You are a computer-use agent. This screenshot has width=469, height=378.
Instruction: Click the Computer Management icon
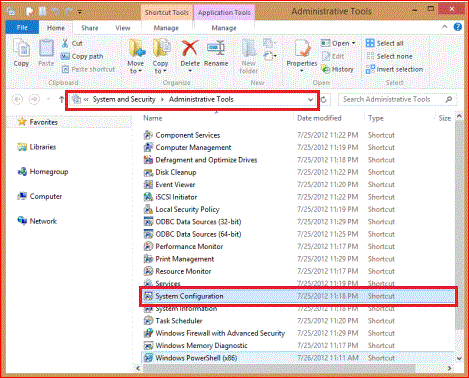[x=148, y=147]
